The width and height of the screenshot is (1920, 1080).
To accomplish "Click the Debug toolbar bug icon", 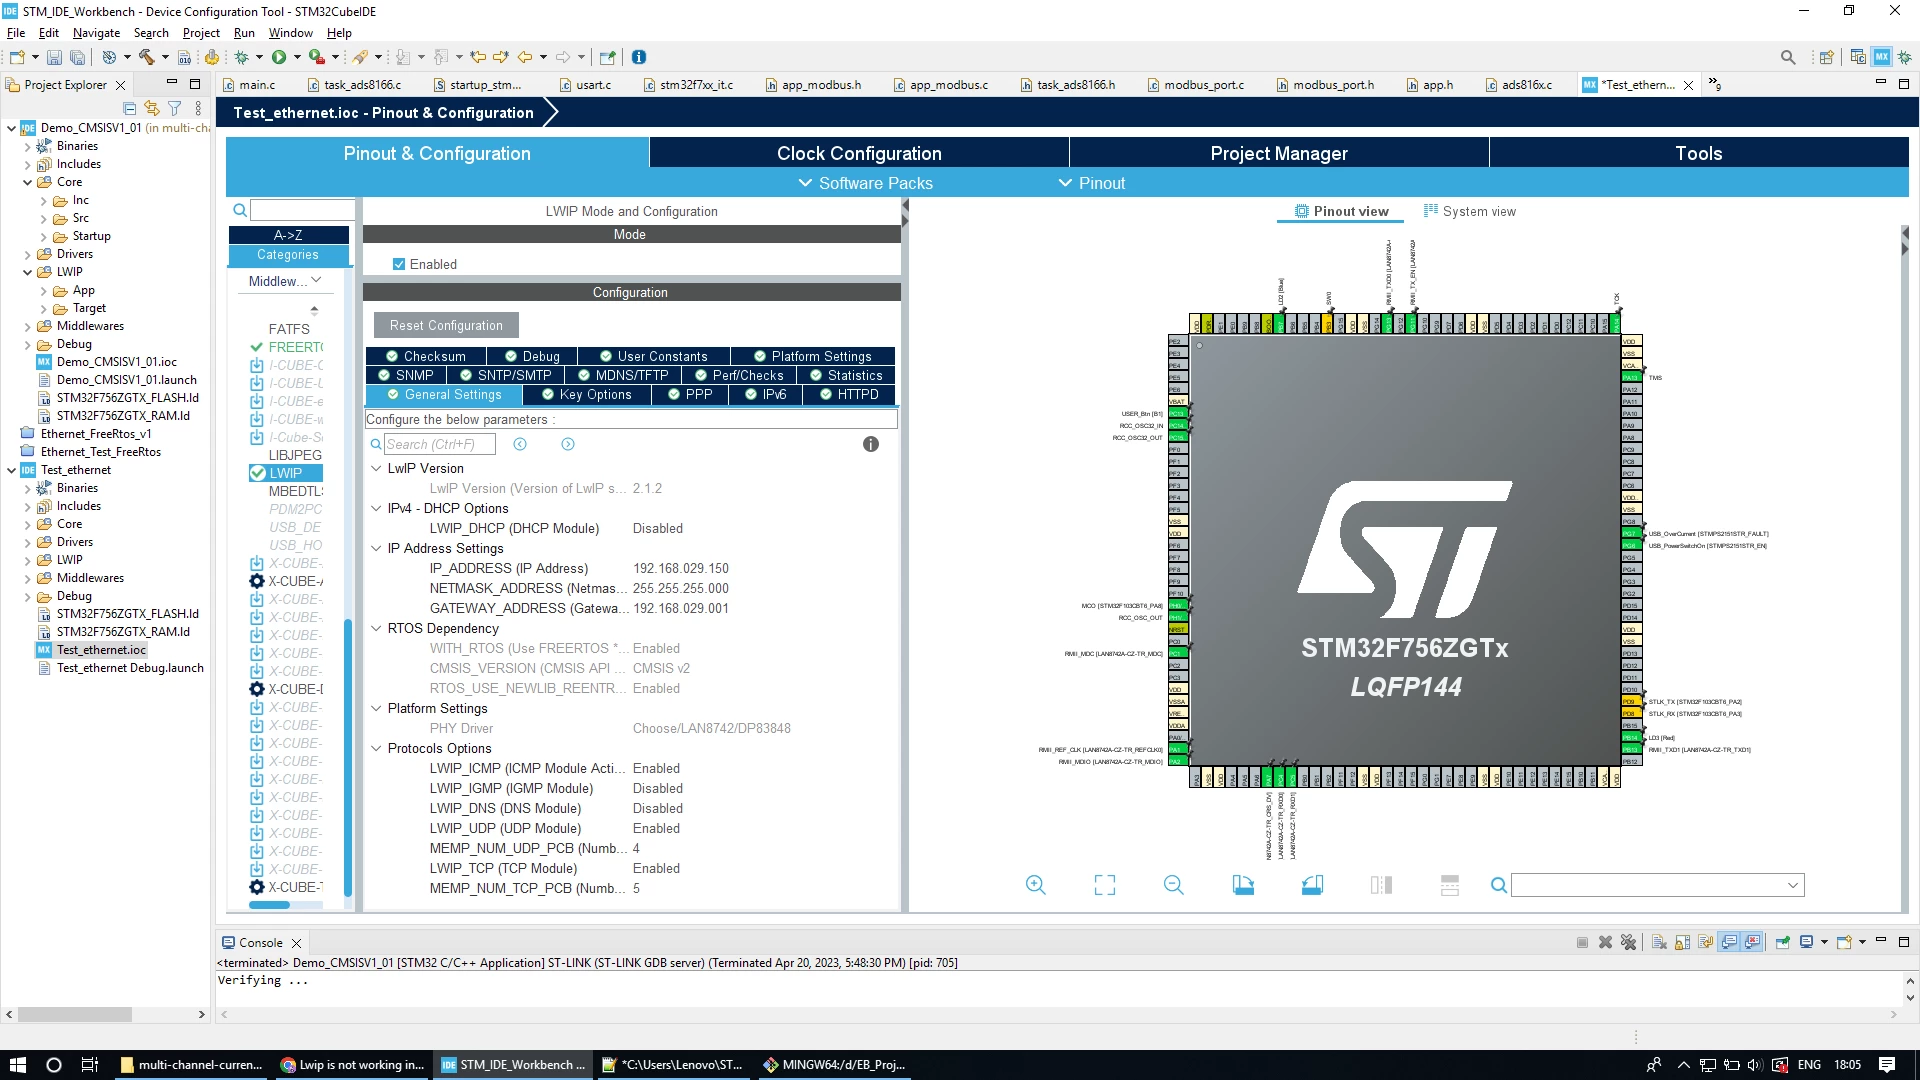I will (241, 57).
